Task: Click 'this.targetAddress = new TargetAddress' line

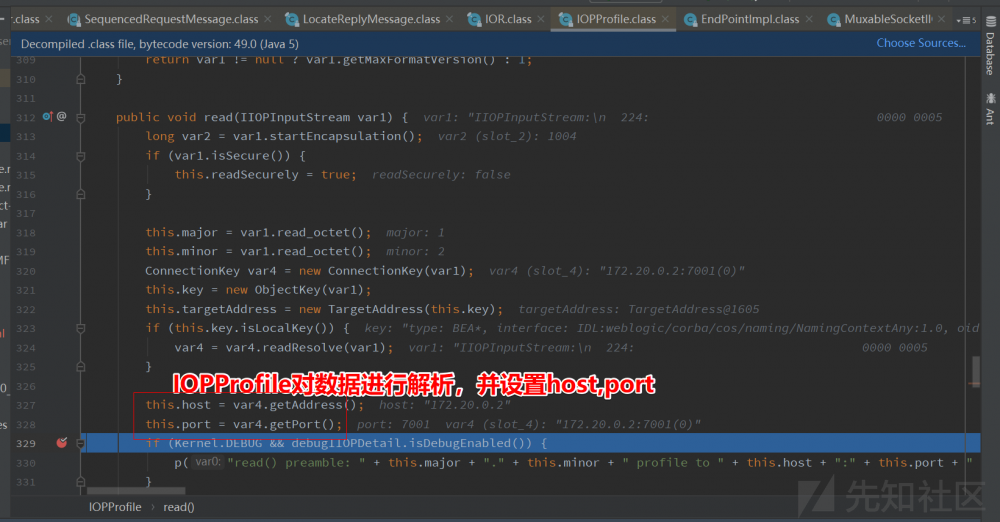Action: [x=324, y=309]
